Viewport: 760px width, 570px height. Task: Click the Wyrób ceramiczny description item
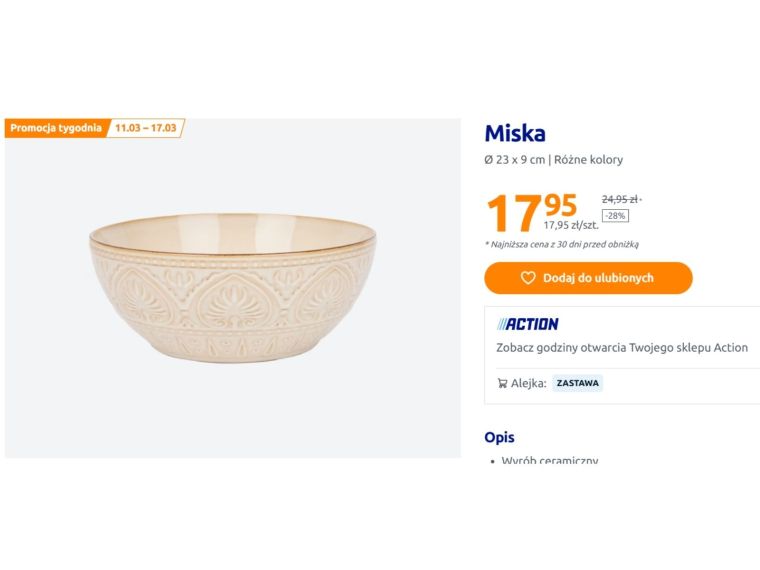pyautogui.click(x=550, y=461)
